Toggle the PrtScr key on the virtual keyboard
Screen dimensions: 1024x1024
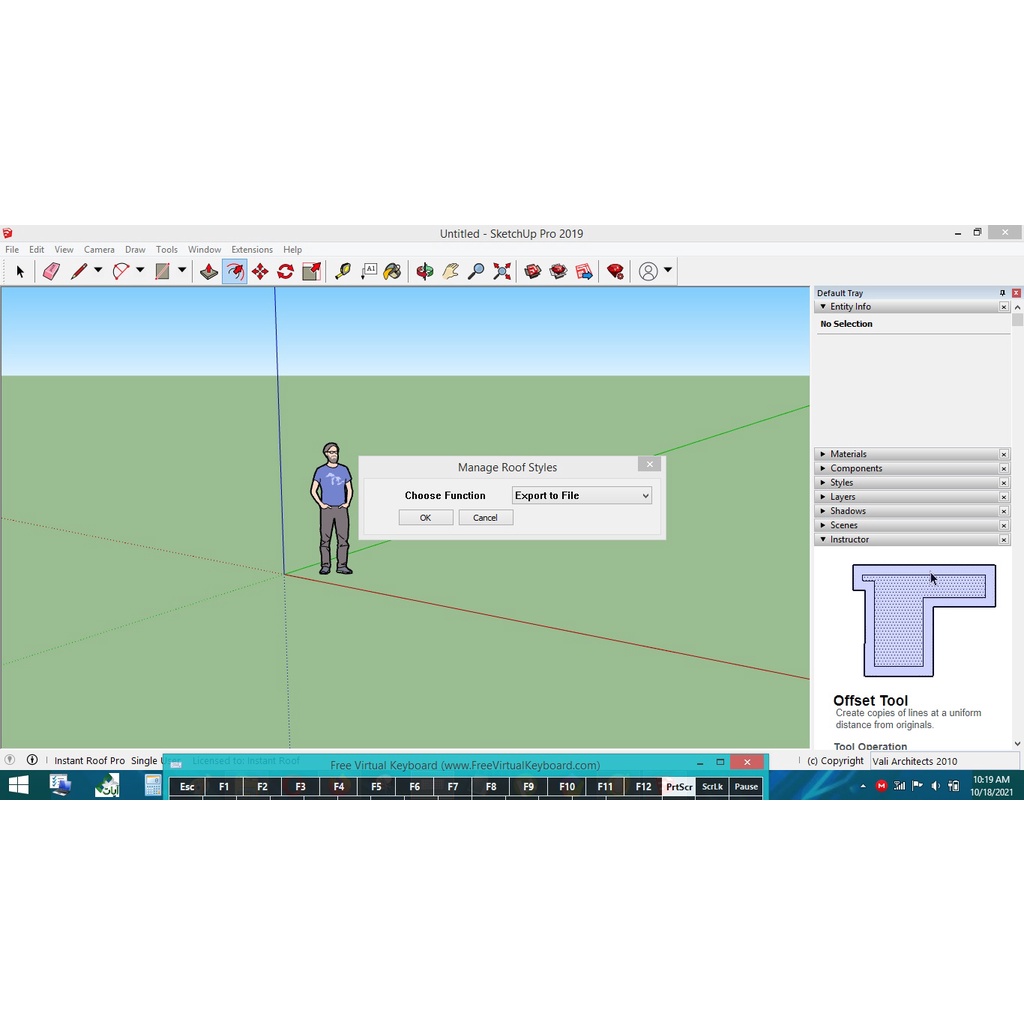(678, 787)
